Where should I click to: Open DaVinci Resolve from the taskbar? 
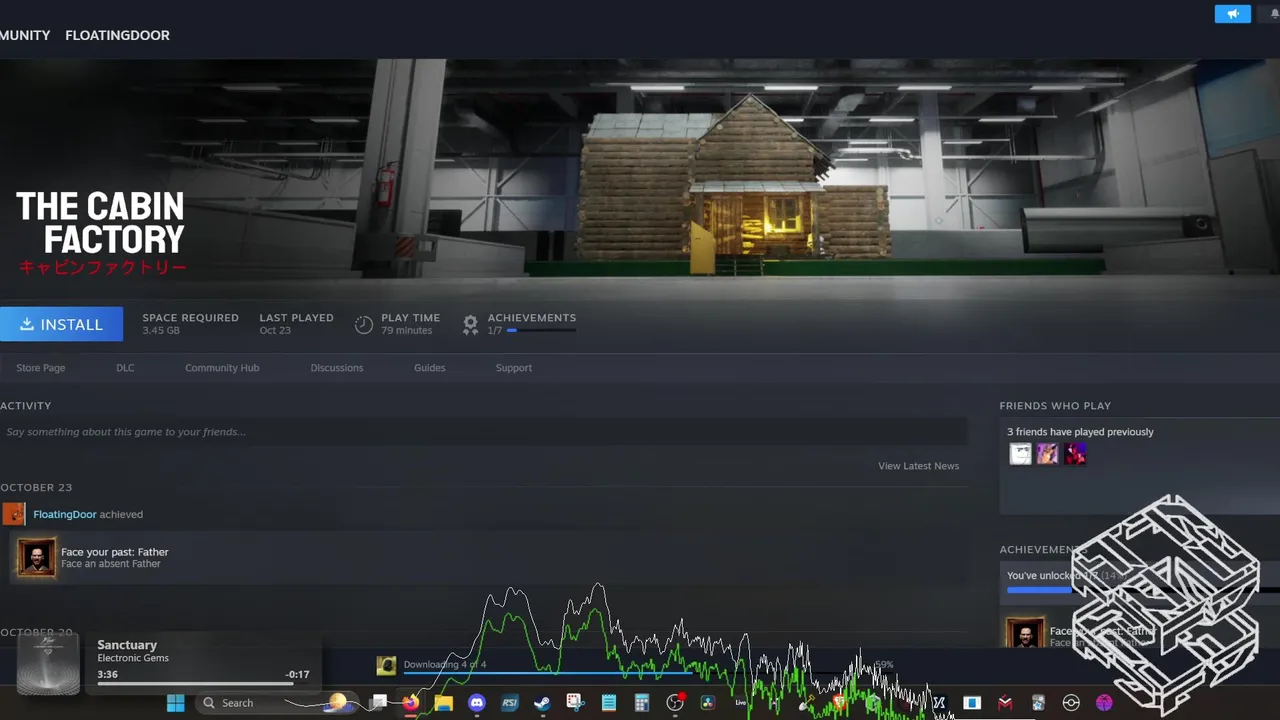[708, 703]
